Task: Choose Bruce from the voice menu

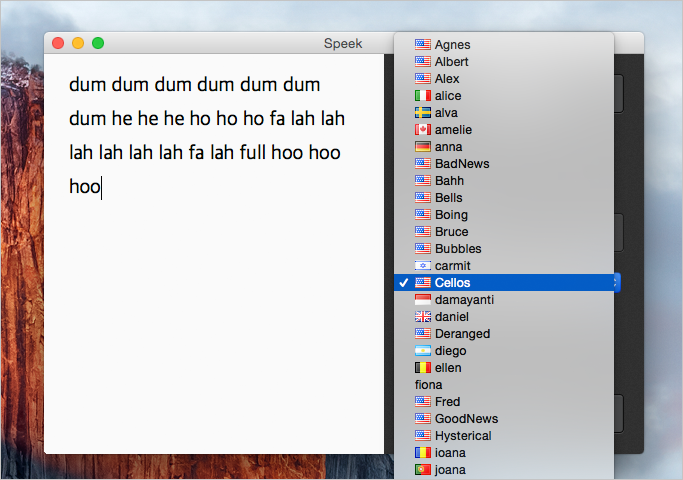Action: click(504, 231)
